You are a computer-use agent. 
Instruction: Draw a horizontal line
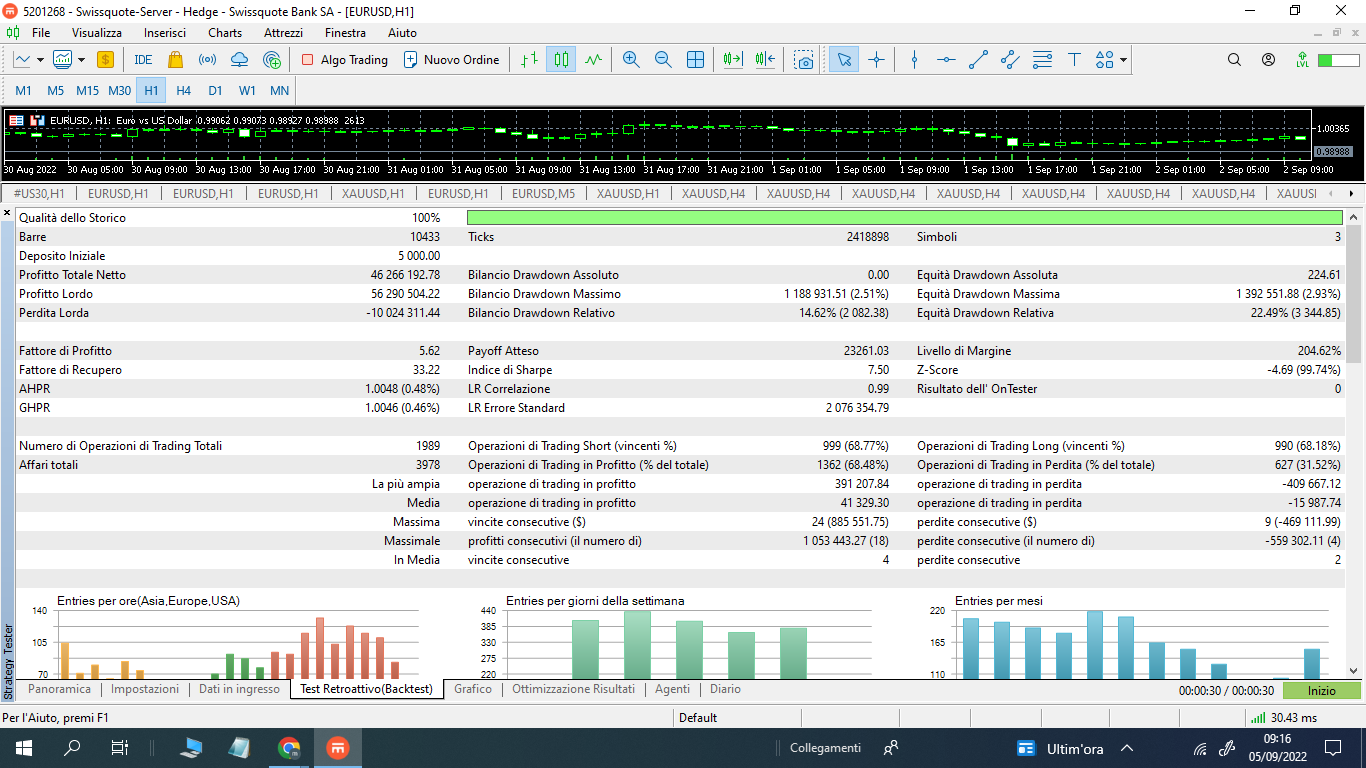point(946,60)
